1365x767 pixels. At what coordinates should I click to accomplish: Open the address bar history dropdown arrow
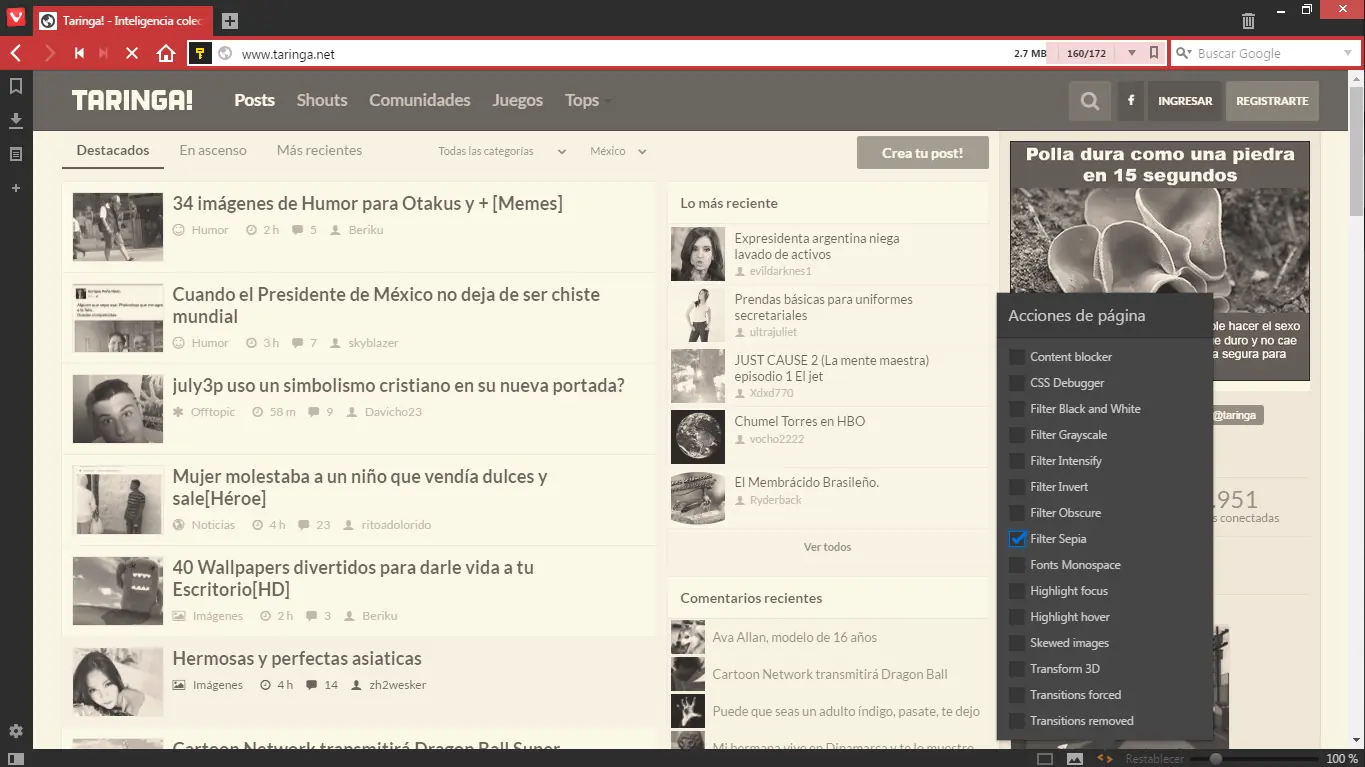[1132, 53]
